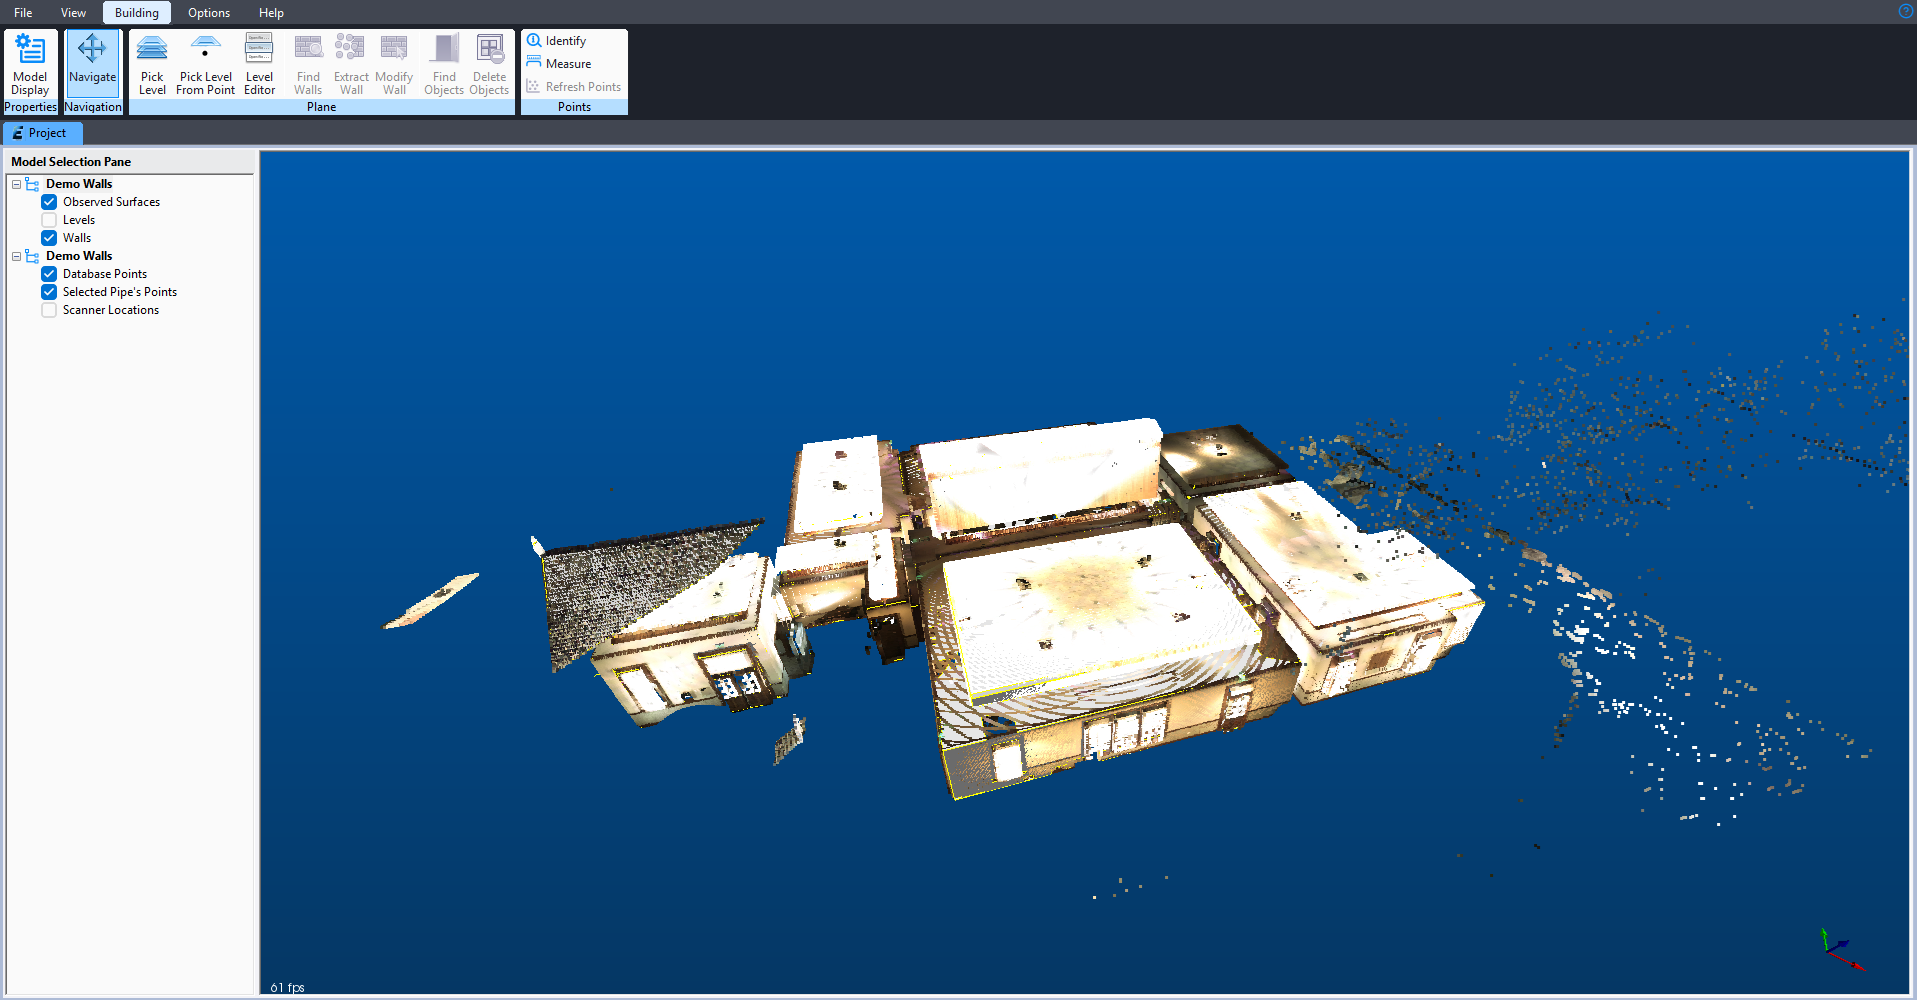The image size is (1917, 1000).
Task: Click the Measure button
Action: coord(567,64)
